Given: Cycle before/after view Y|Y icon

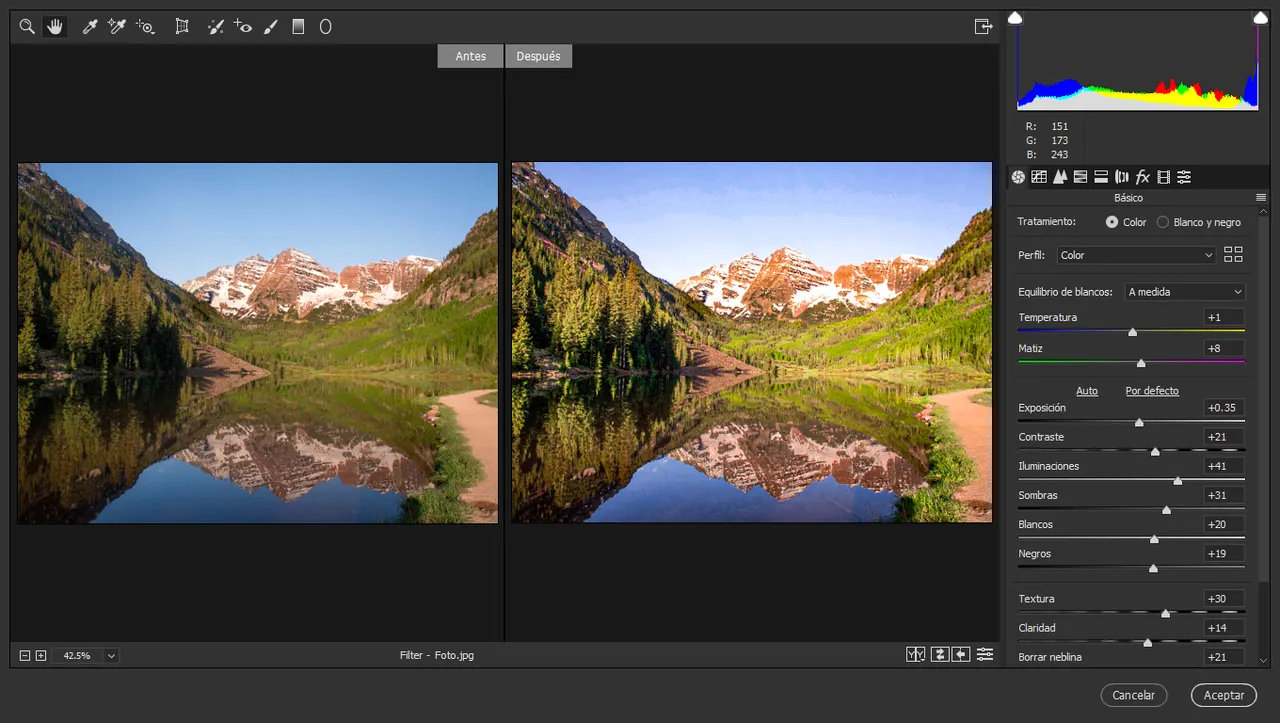Looking at the screenshot, I should (x=915, y=654).
